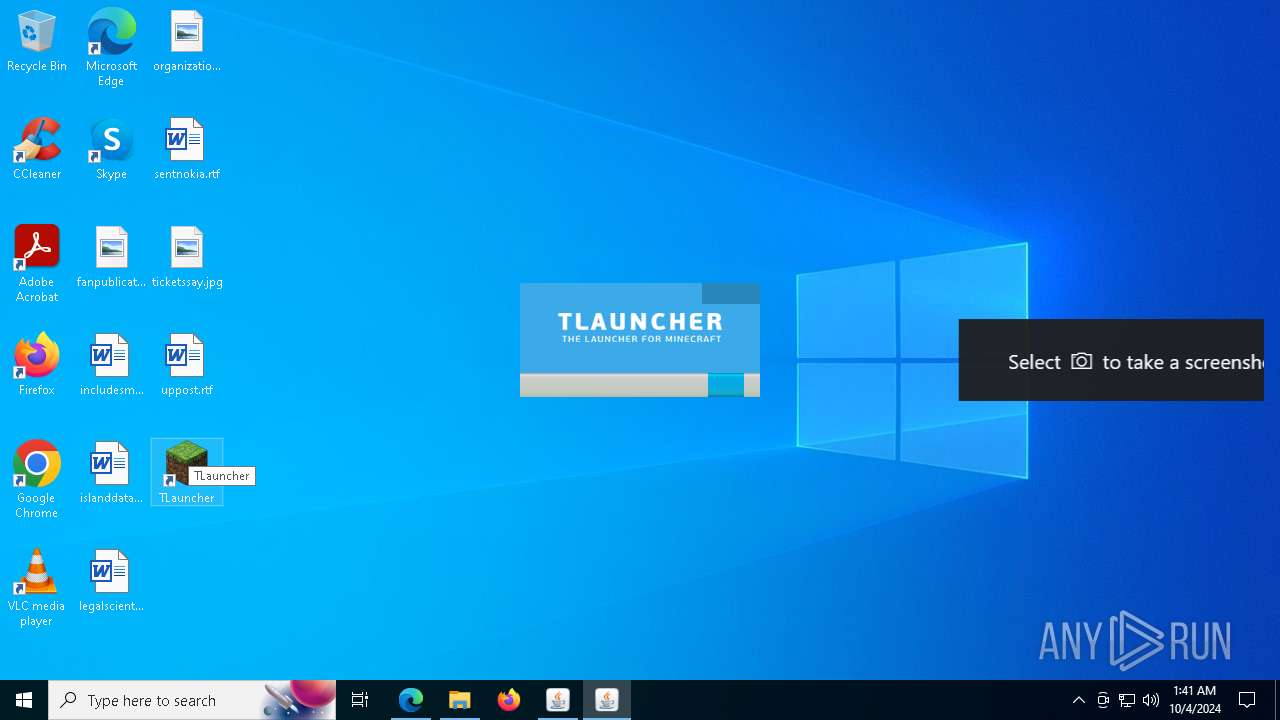Click the screenshot tip notification
Viewport: 1280px width, 720px height.
pyautogui.click(x=1111, y=360)
